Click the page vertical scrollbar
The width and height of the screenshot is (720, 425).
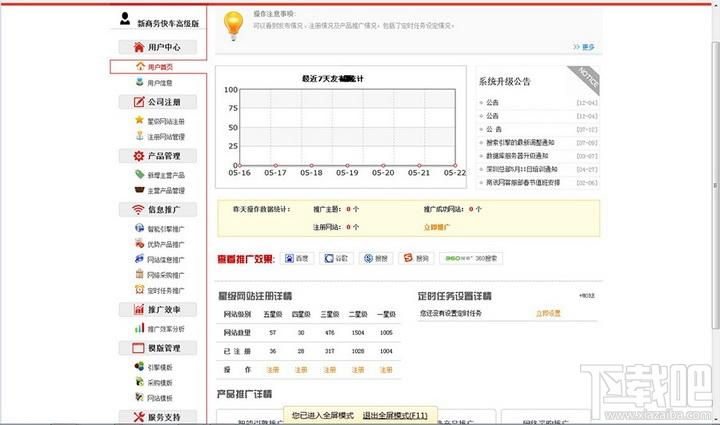click(x=715, y=185)
